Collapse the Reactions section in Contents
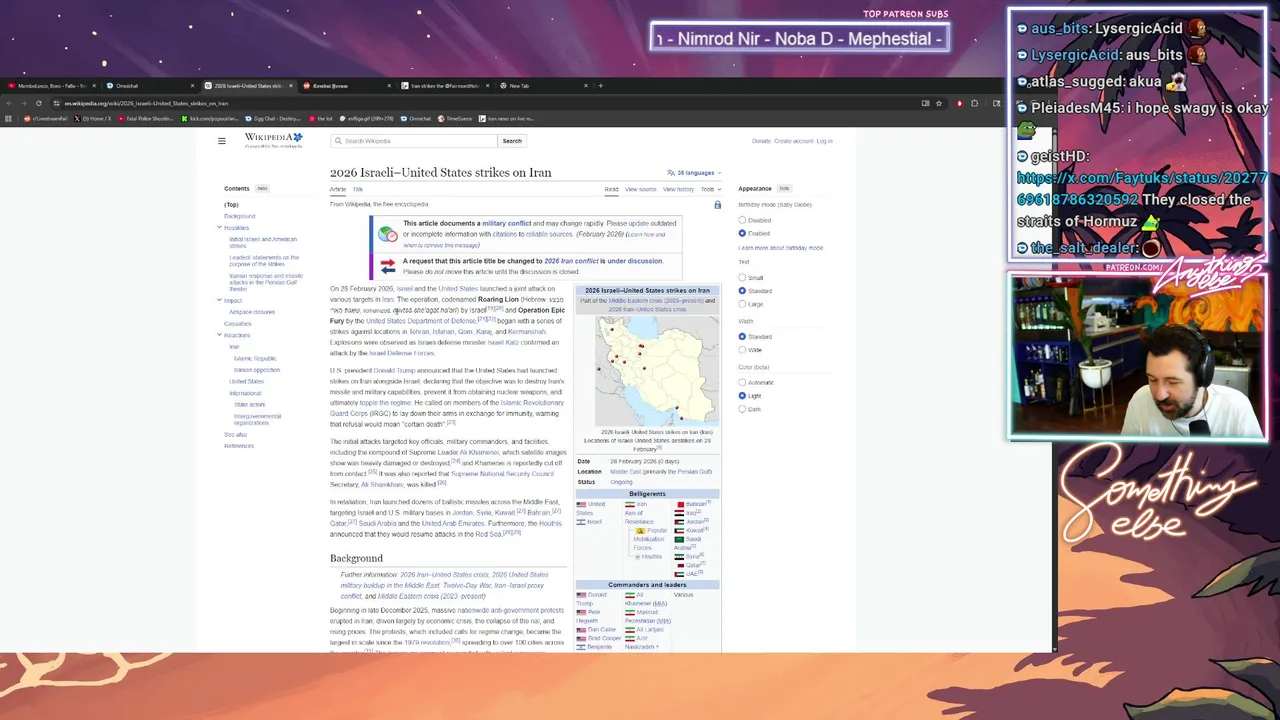Screen dimensions: 1280x720 coord(219,335)
